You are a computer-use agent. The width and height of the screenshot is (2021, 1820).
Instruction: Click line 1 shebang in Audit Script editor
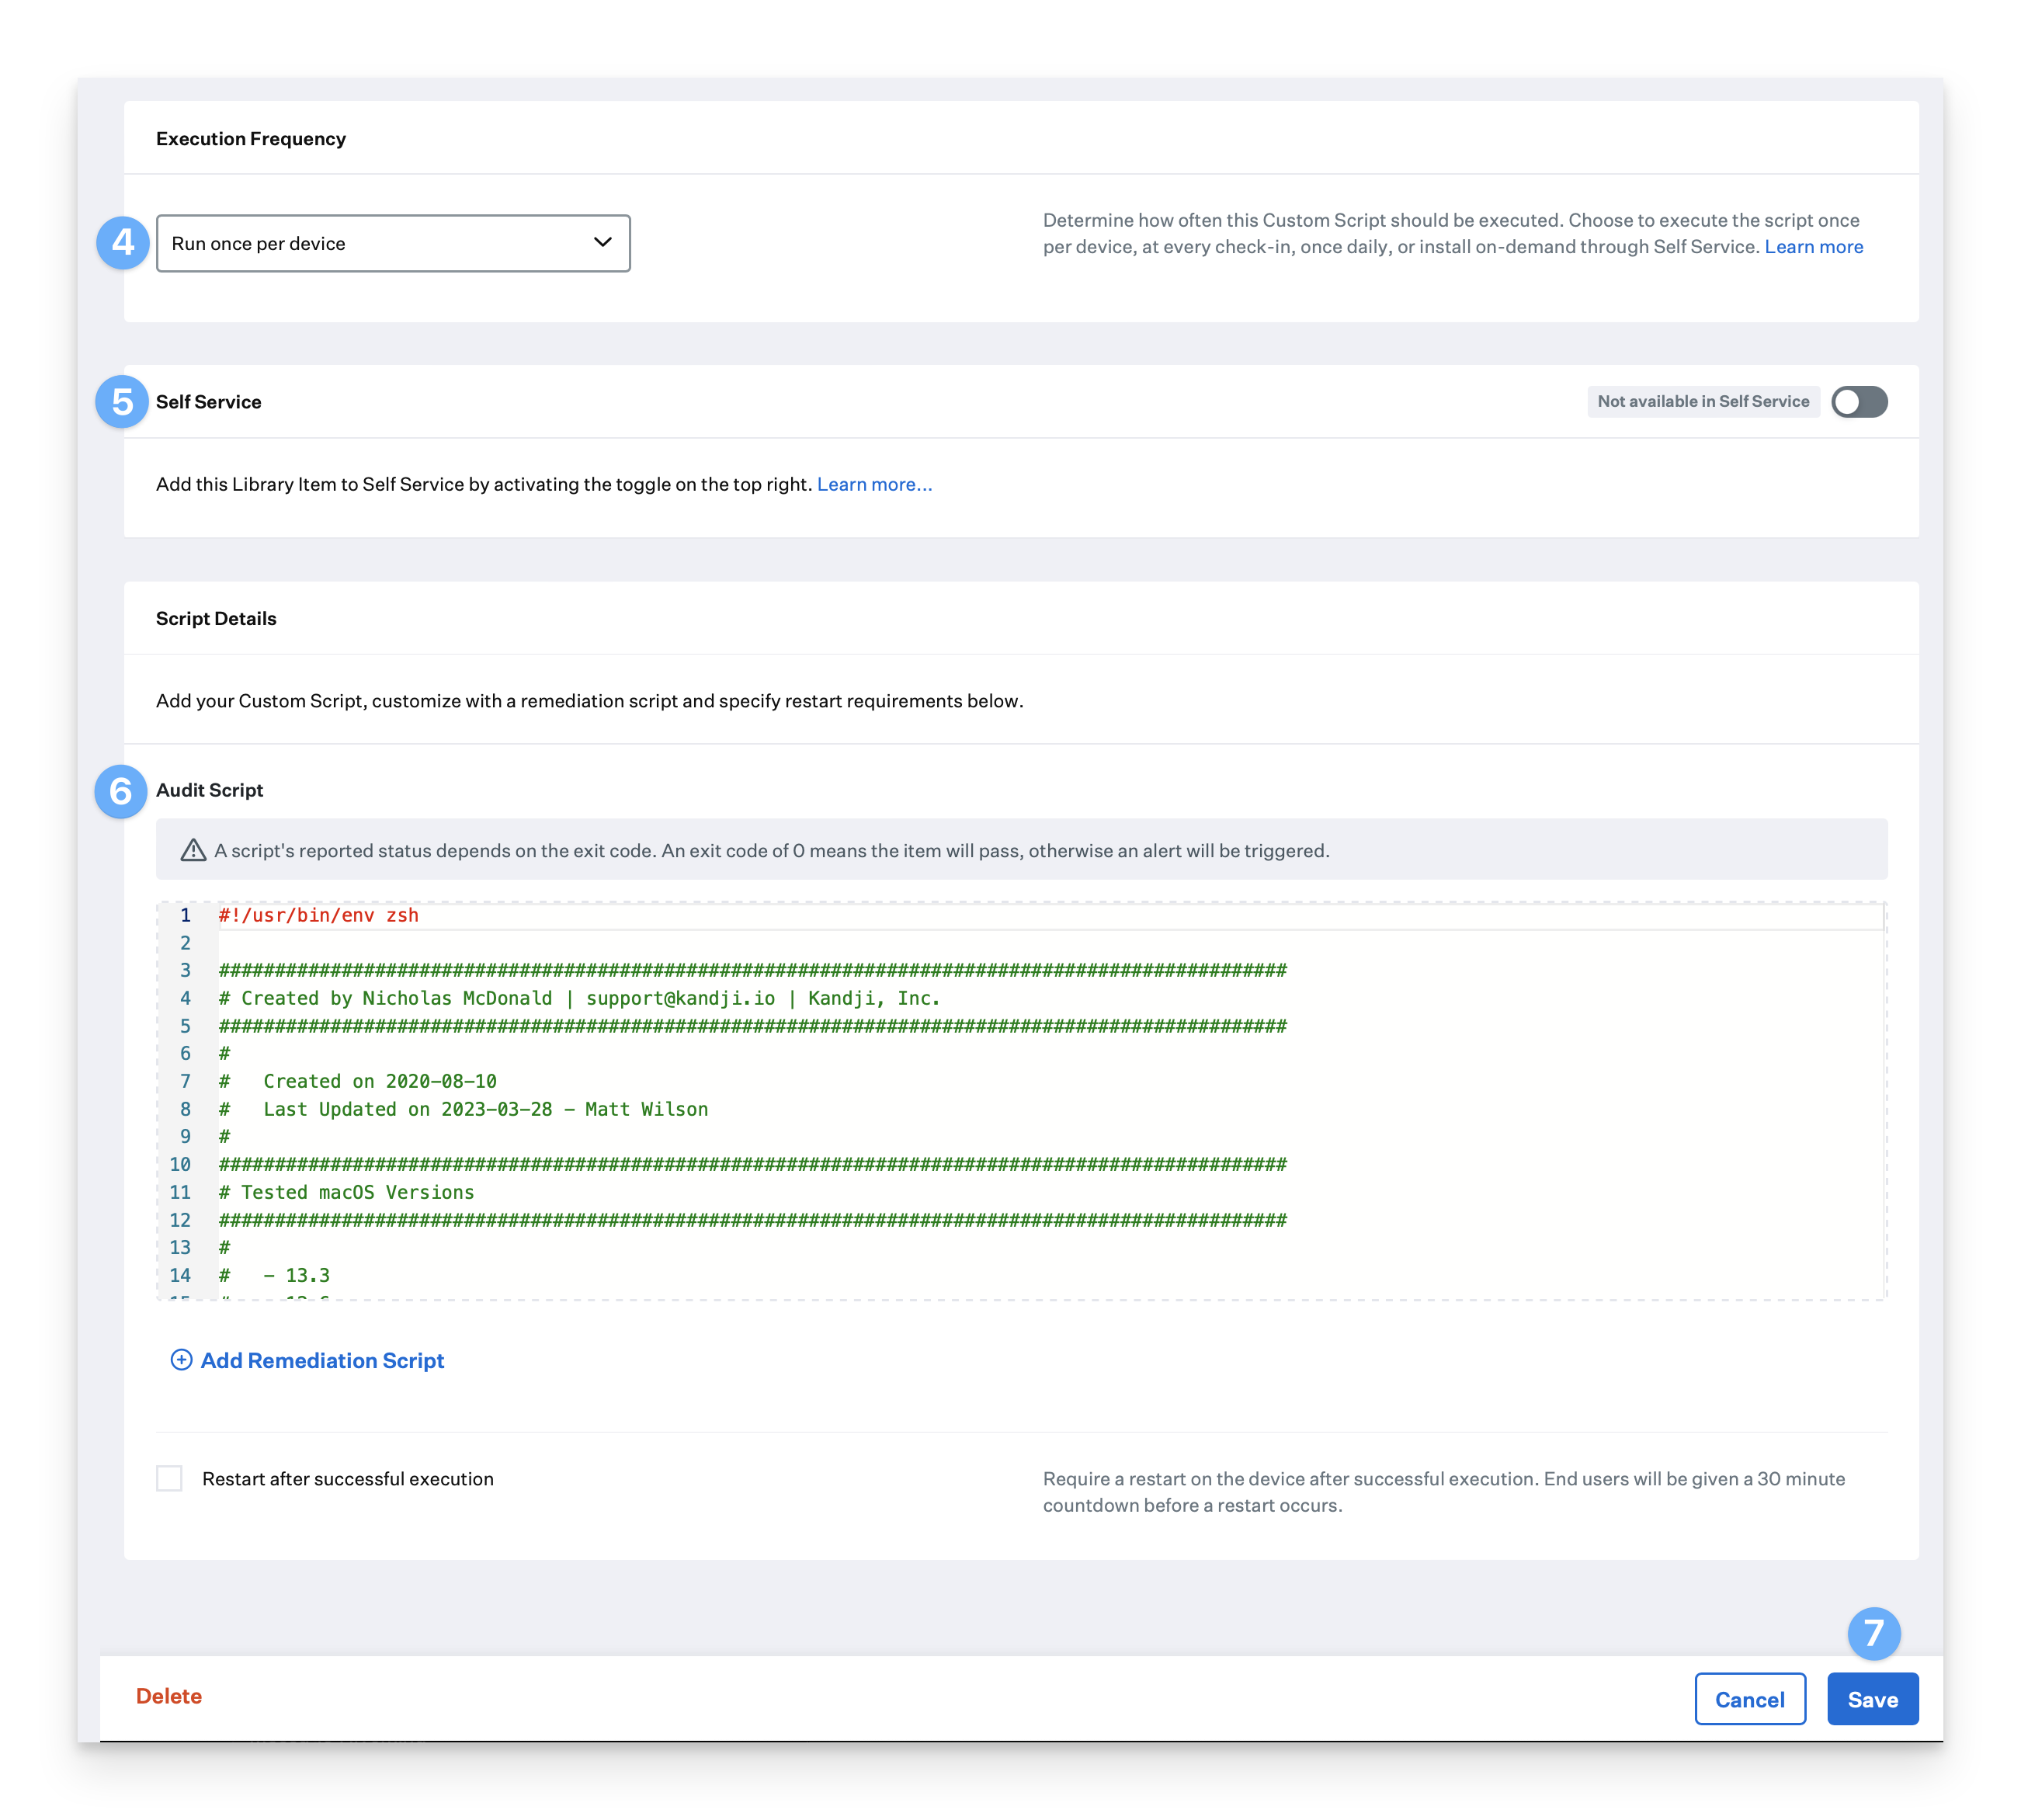coord(318,915)
